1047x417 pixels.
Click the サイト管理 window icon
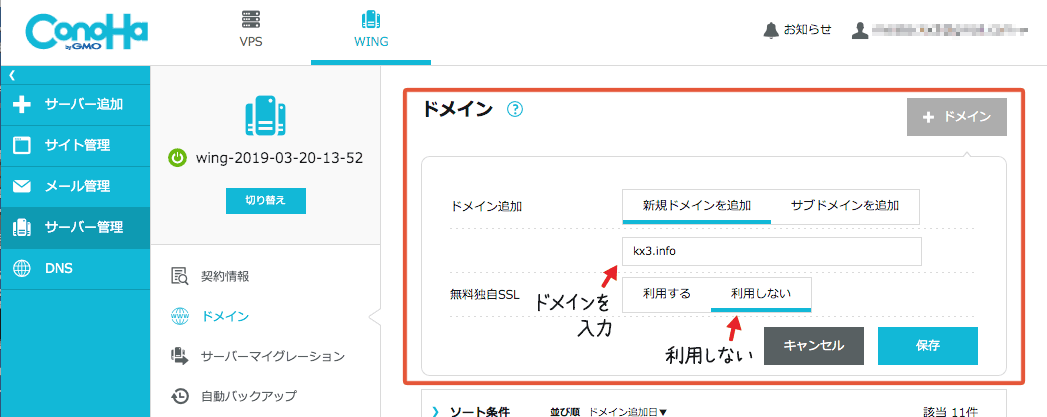tap(23, 145)
